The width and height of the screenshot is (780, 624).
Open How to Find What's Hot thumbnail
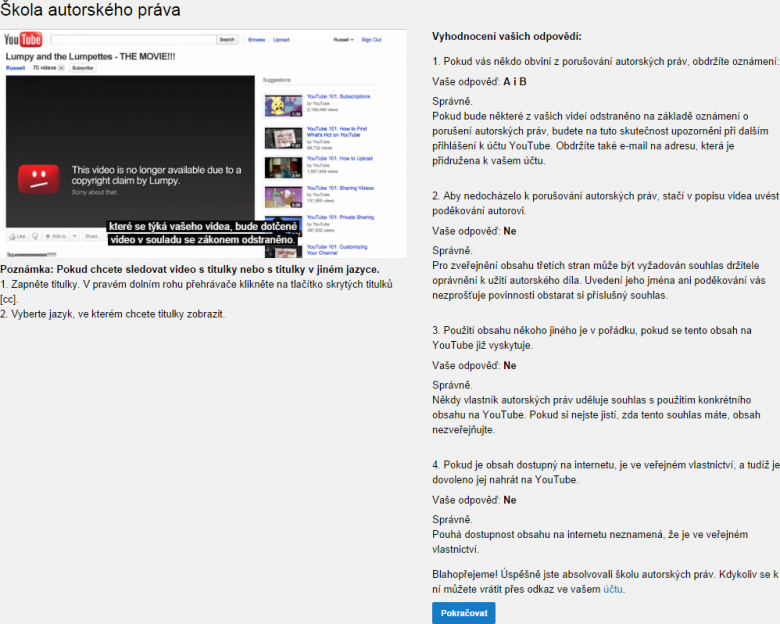[283, 138]
